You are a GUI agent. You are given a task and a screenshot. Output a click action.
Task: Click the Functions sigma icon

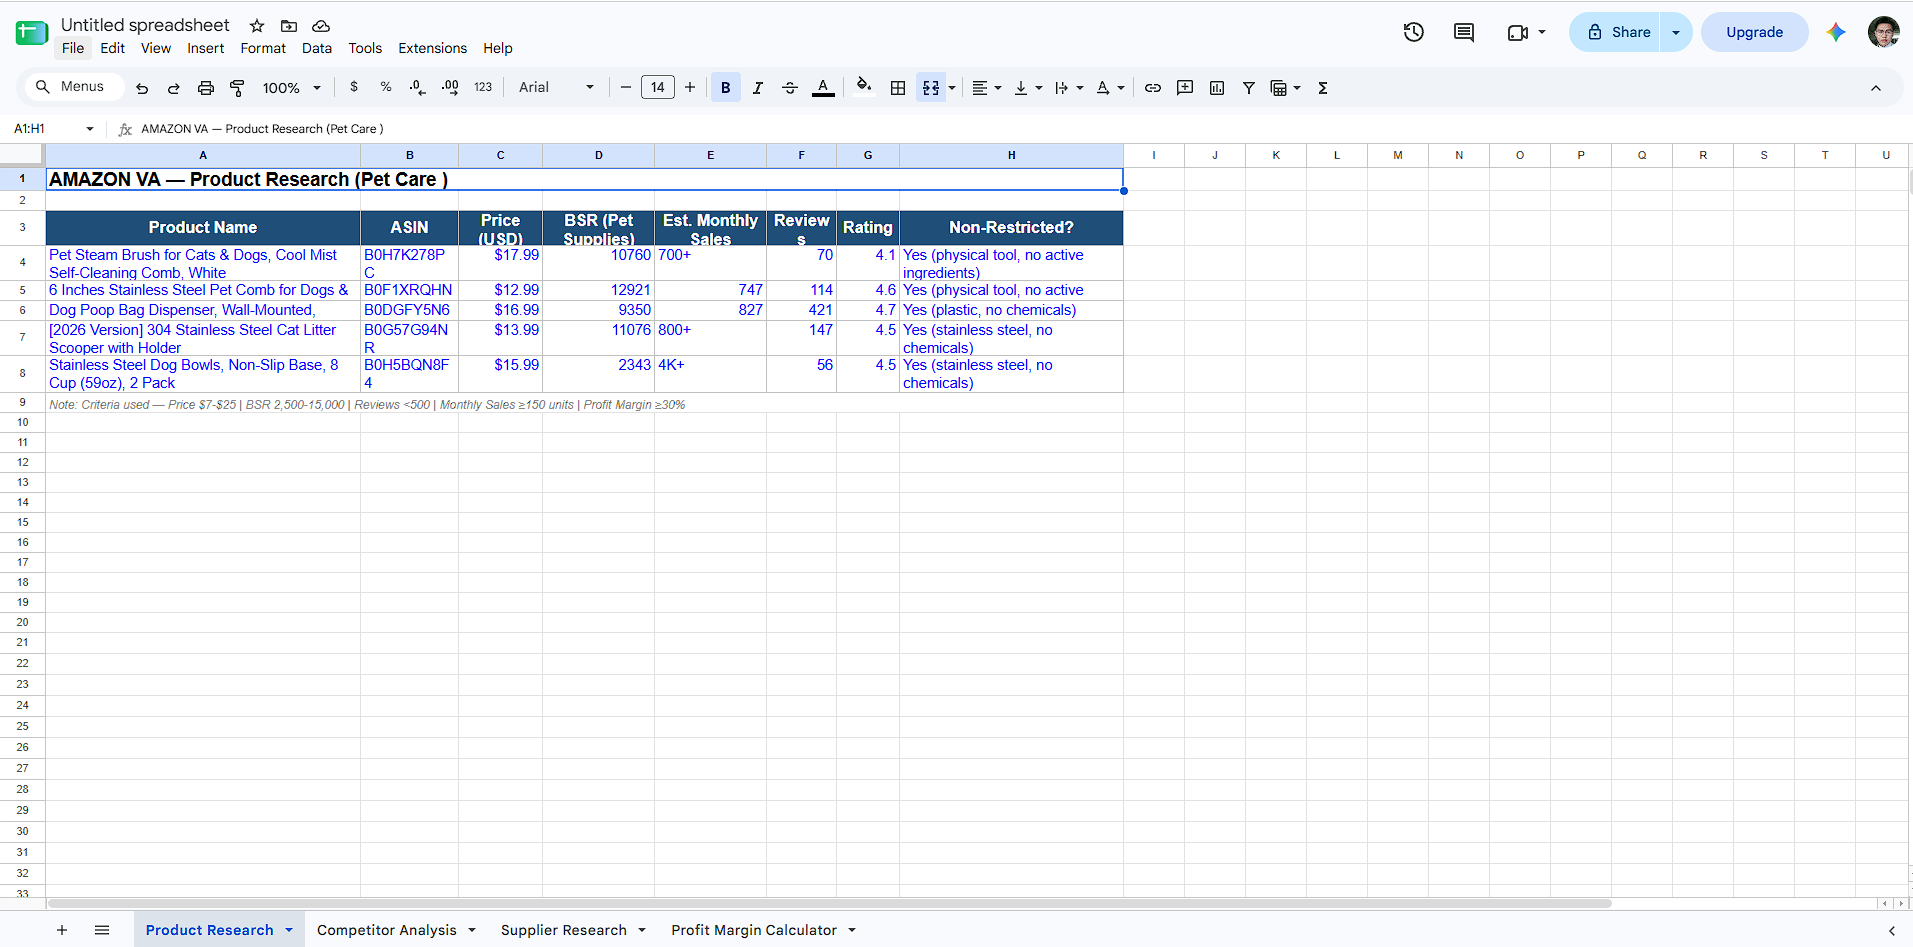pyautogui.click(x=1323, y=88)
